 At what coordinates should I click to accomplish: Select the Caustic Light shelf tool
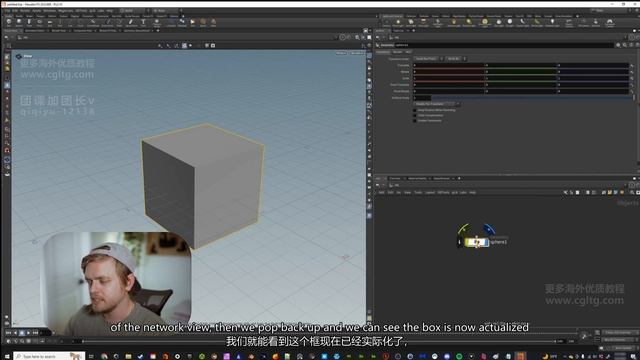[x=522, y=23]
